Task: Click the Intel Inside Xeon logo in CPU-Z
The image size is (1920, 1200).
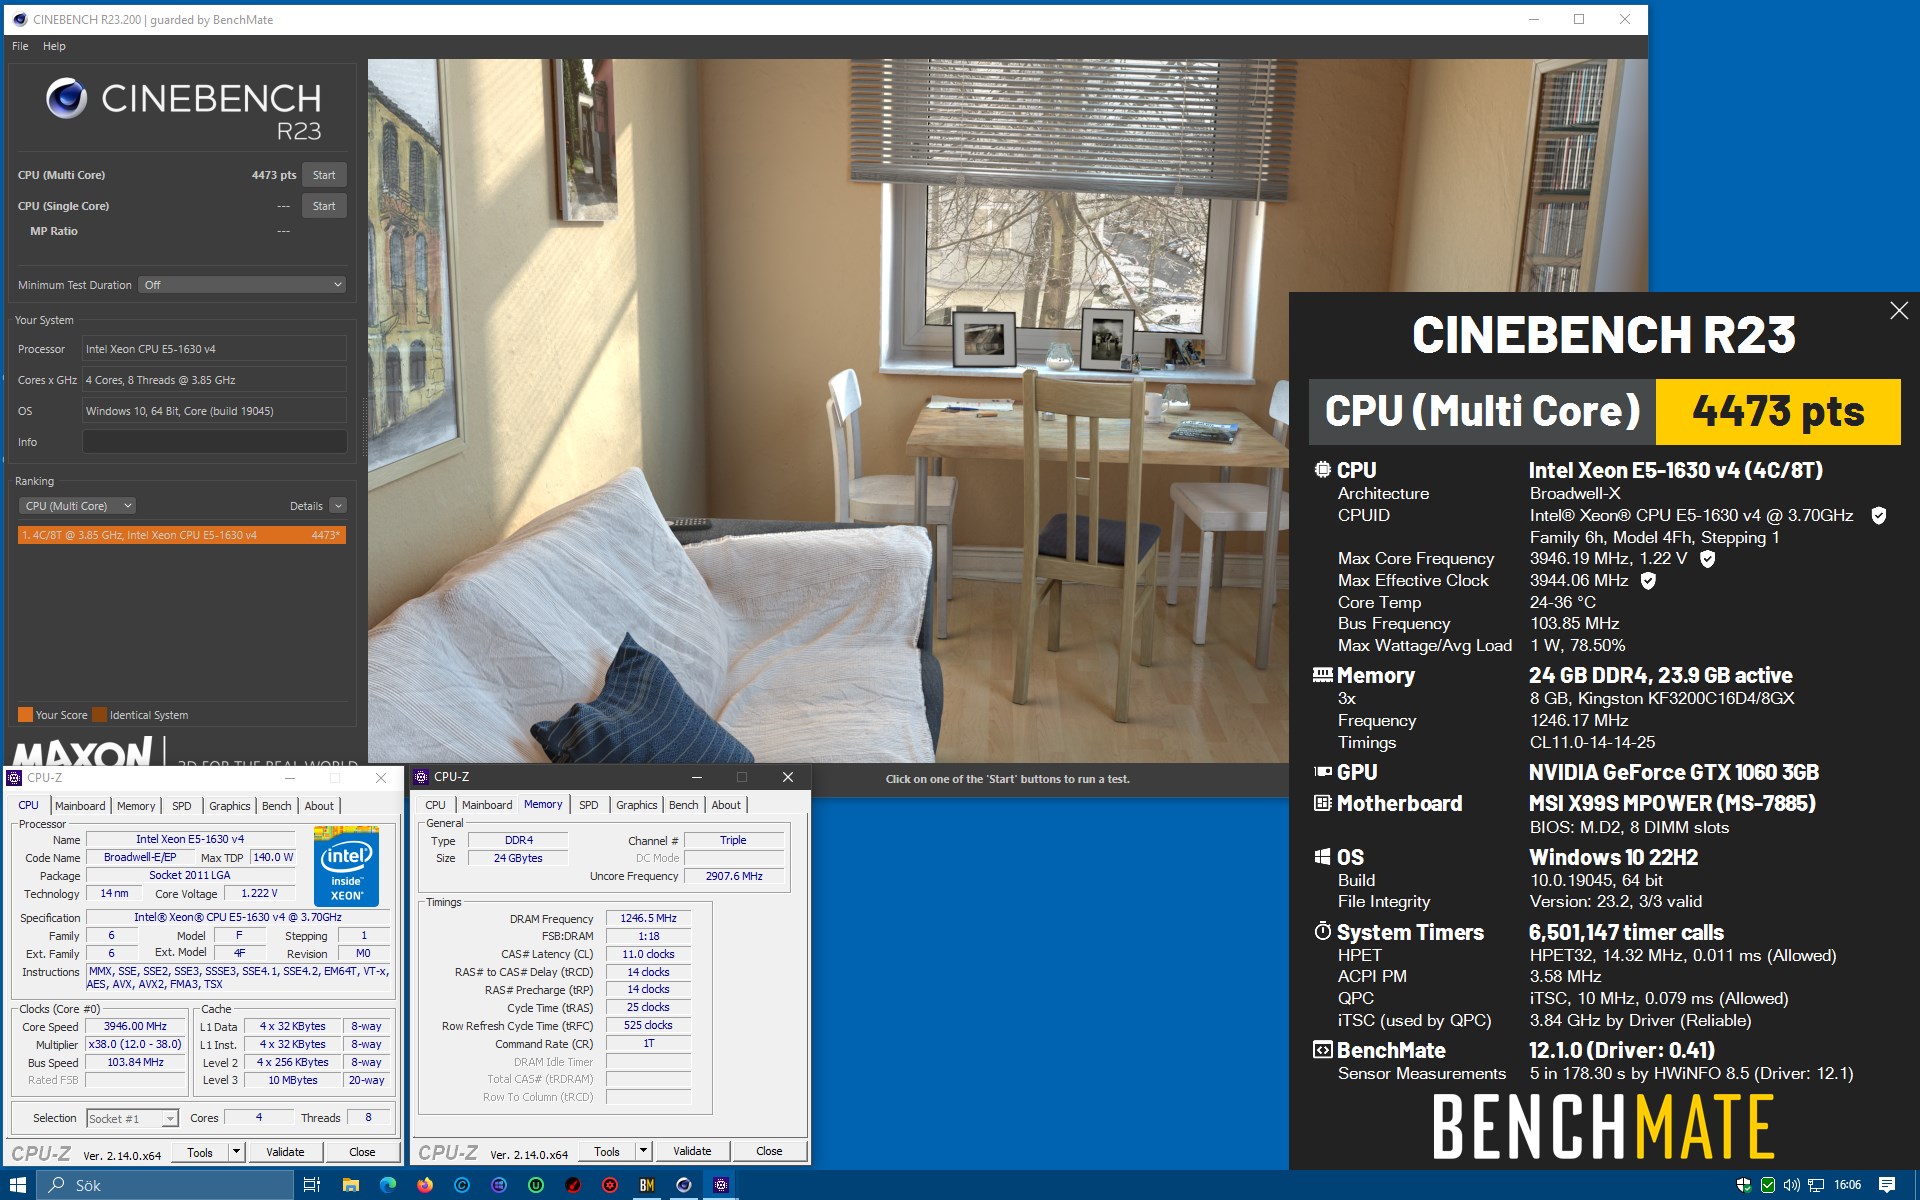Action: tap(346, 866)
